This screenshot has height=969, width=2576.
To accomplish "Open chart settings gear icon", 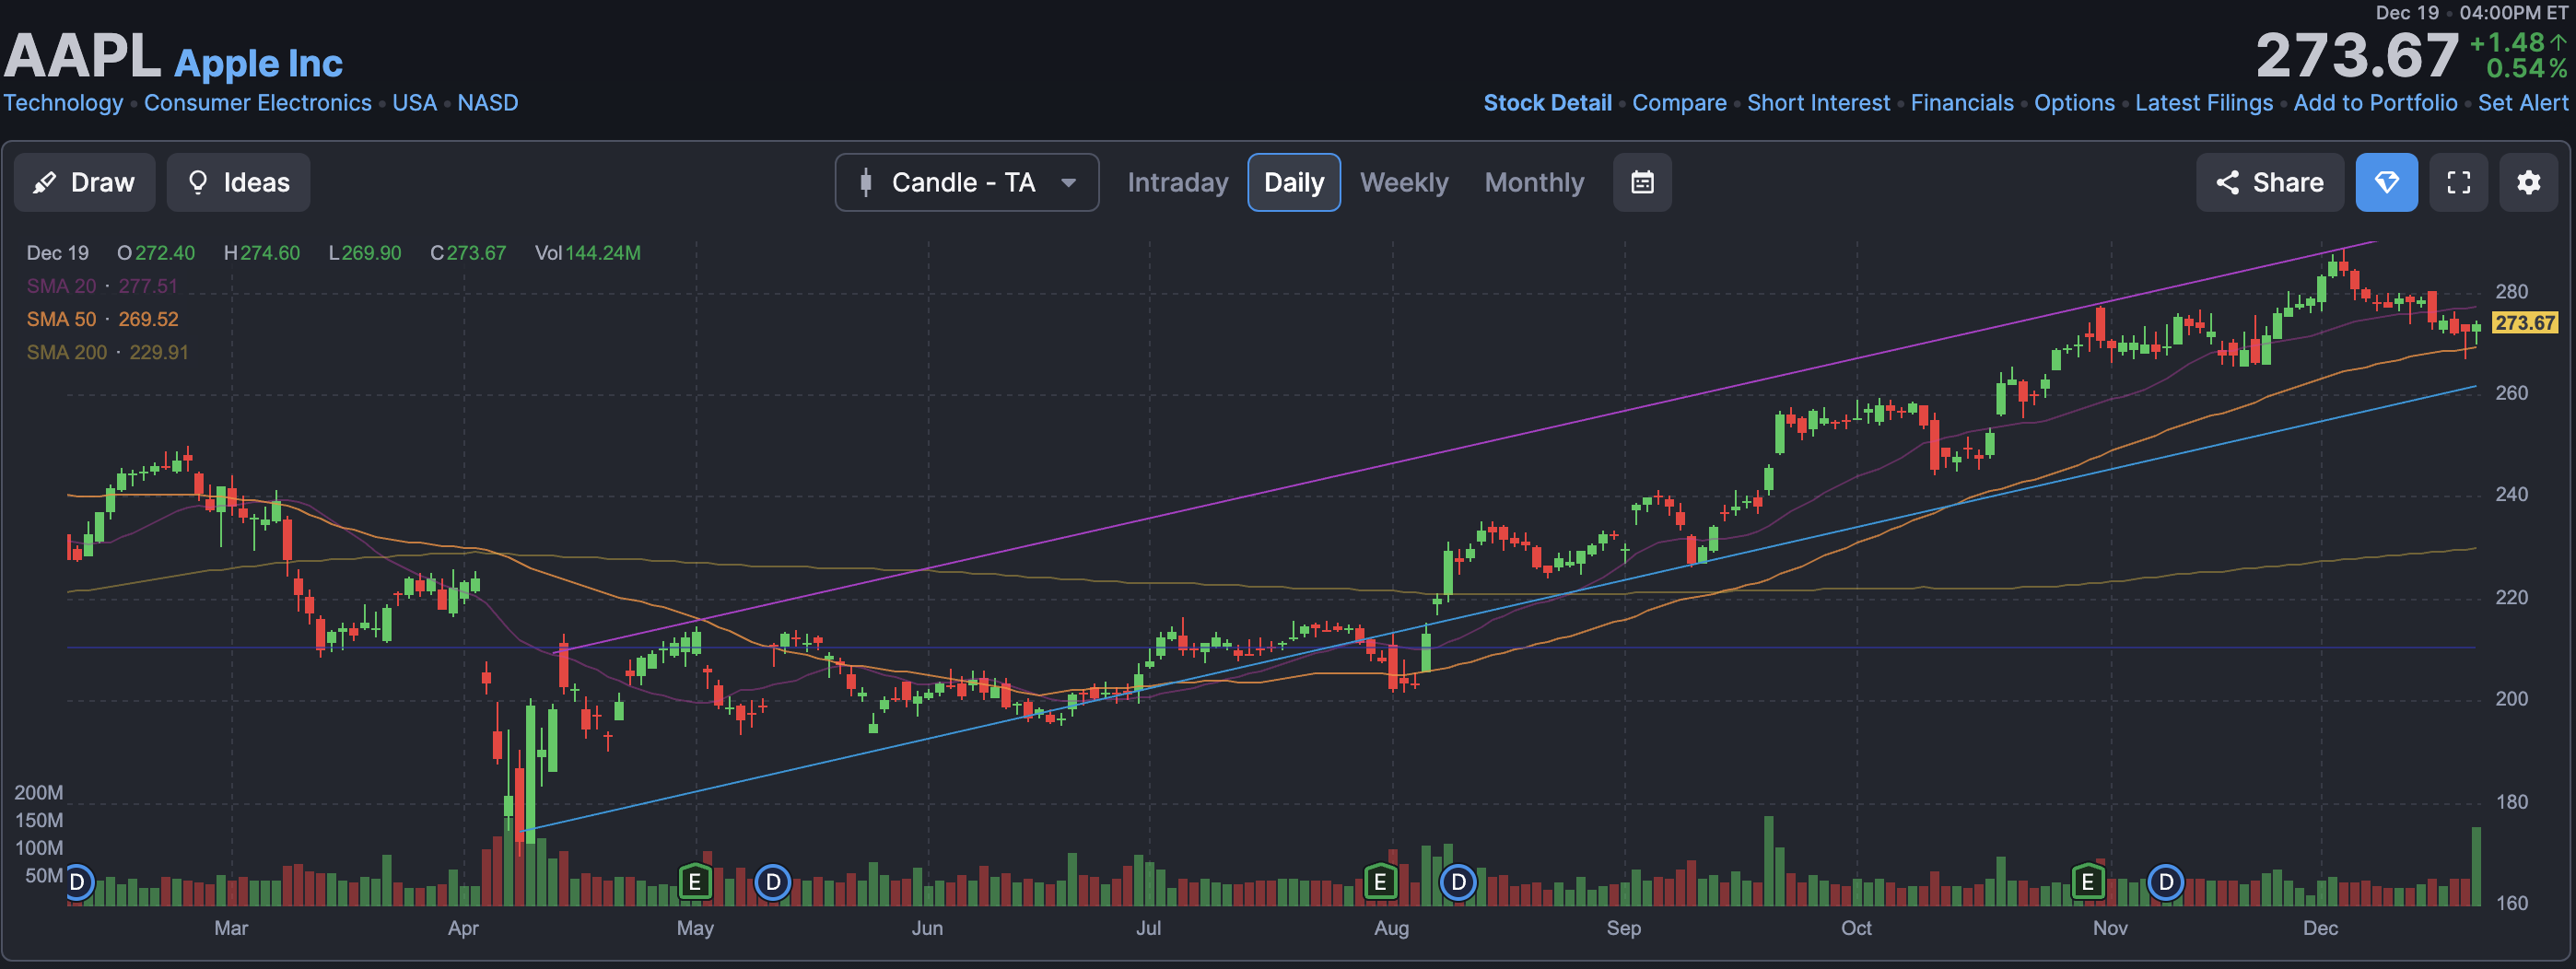I will pos(2528,182).
